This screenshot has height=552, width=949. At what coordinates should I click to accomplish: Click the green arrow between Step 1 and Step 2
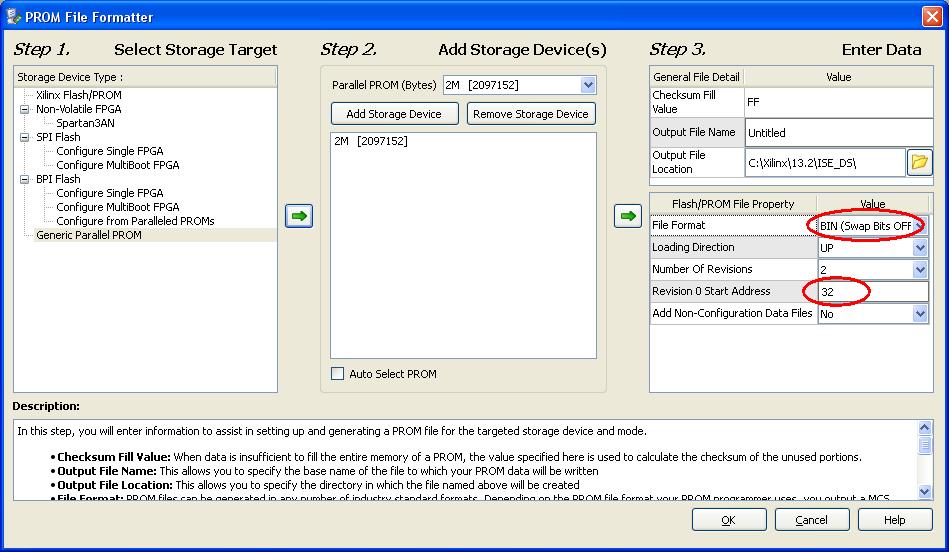pyautogui.click(x=299, y=215)
